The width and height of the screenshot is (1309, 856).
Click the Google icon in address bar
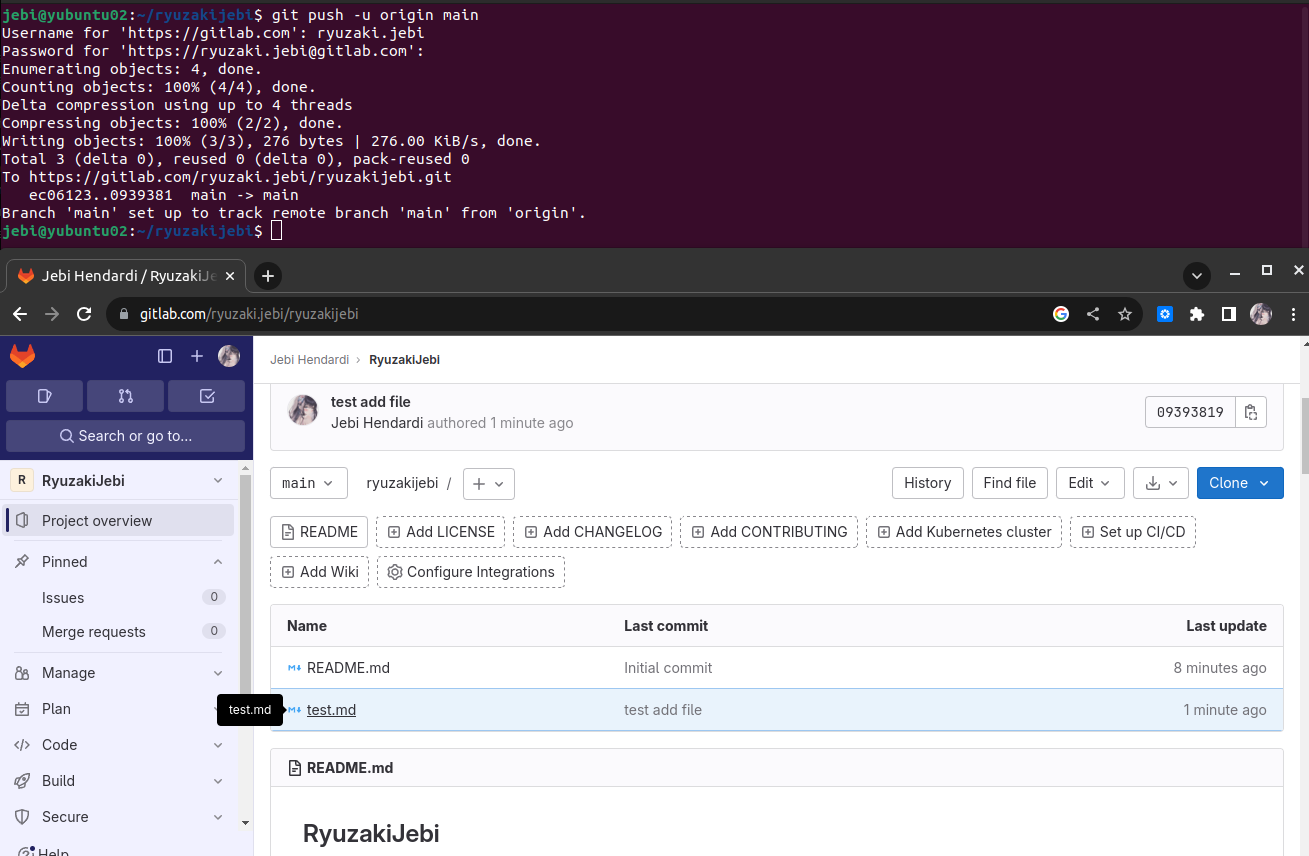(x=1061, y=314)
